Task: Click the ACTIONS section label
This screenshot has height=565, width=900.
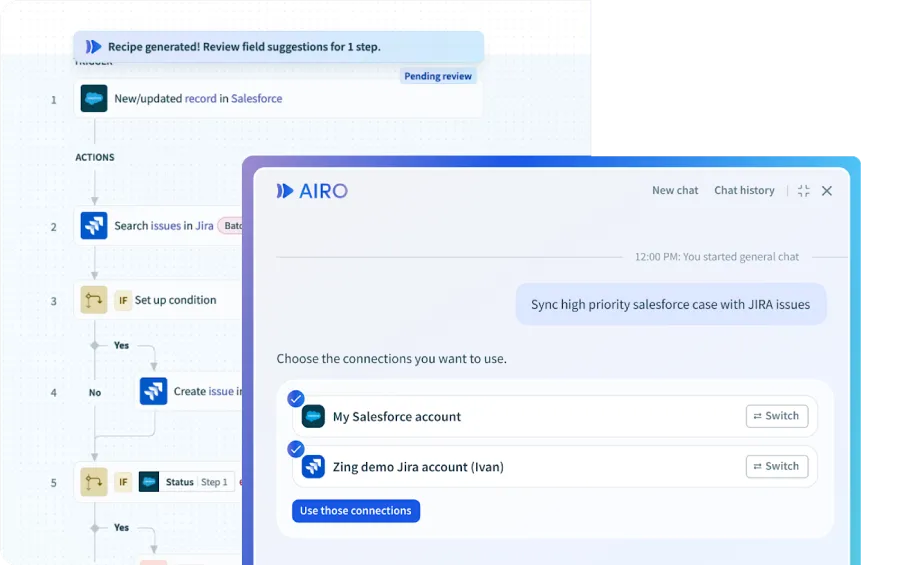Action: (x=95, y=157)
